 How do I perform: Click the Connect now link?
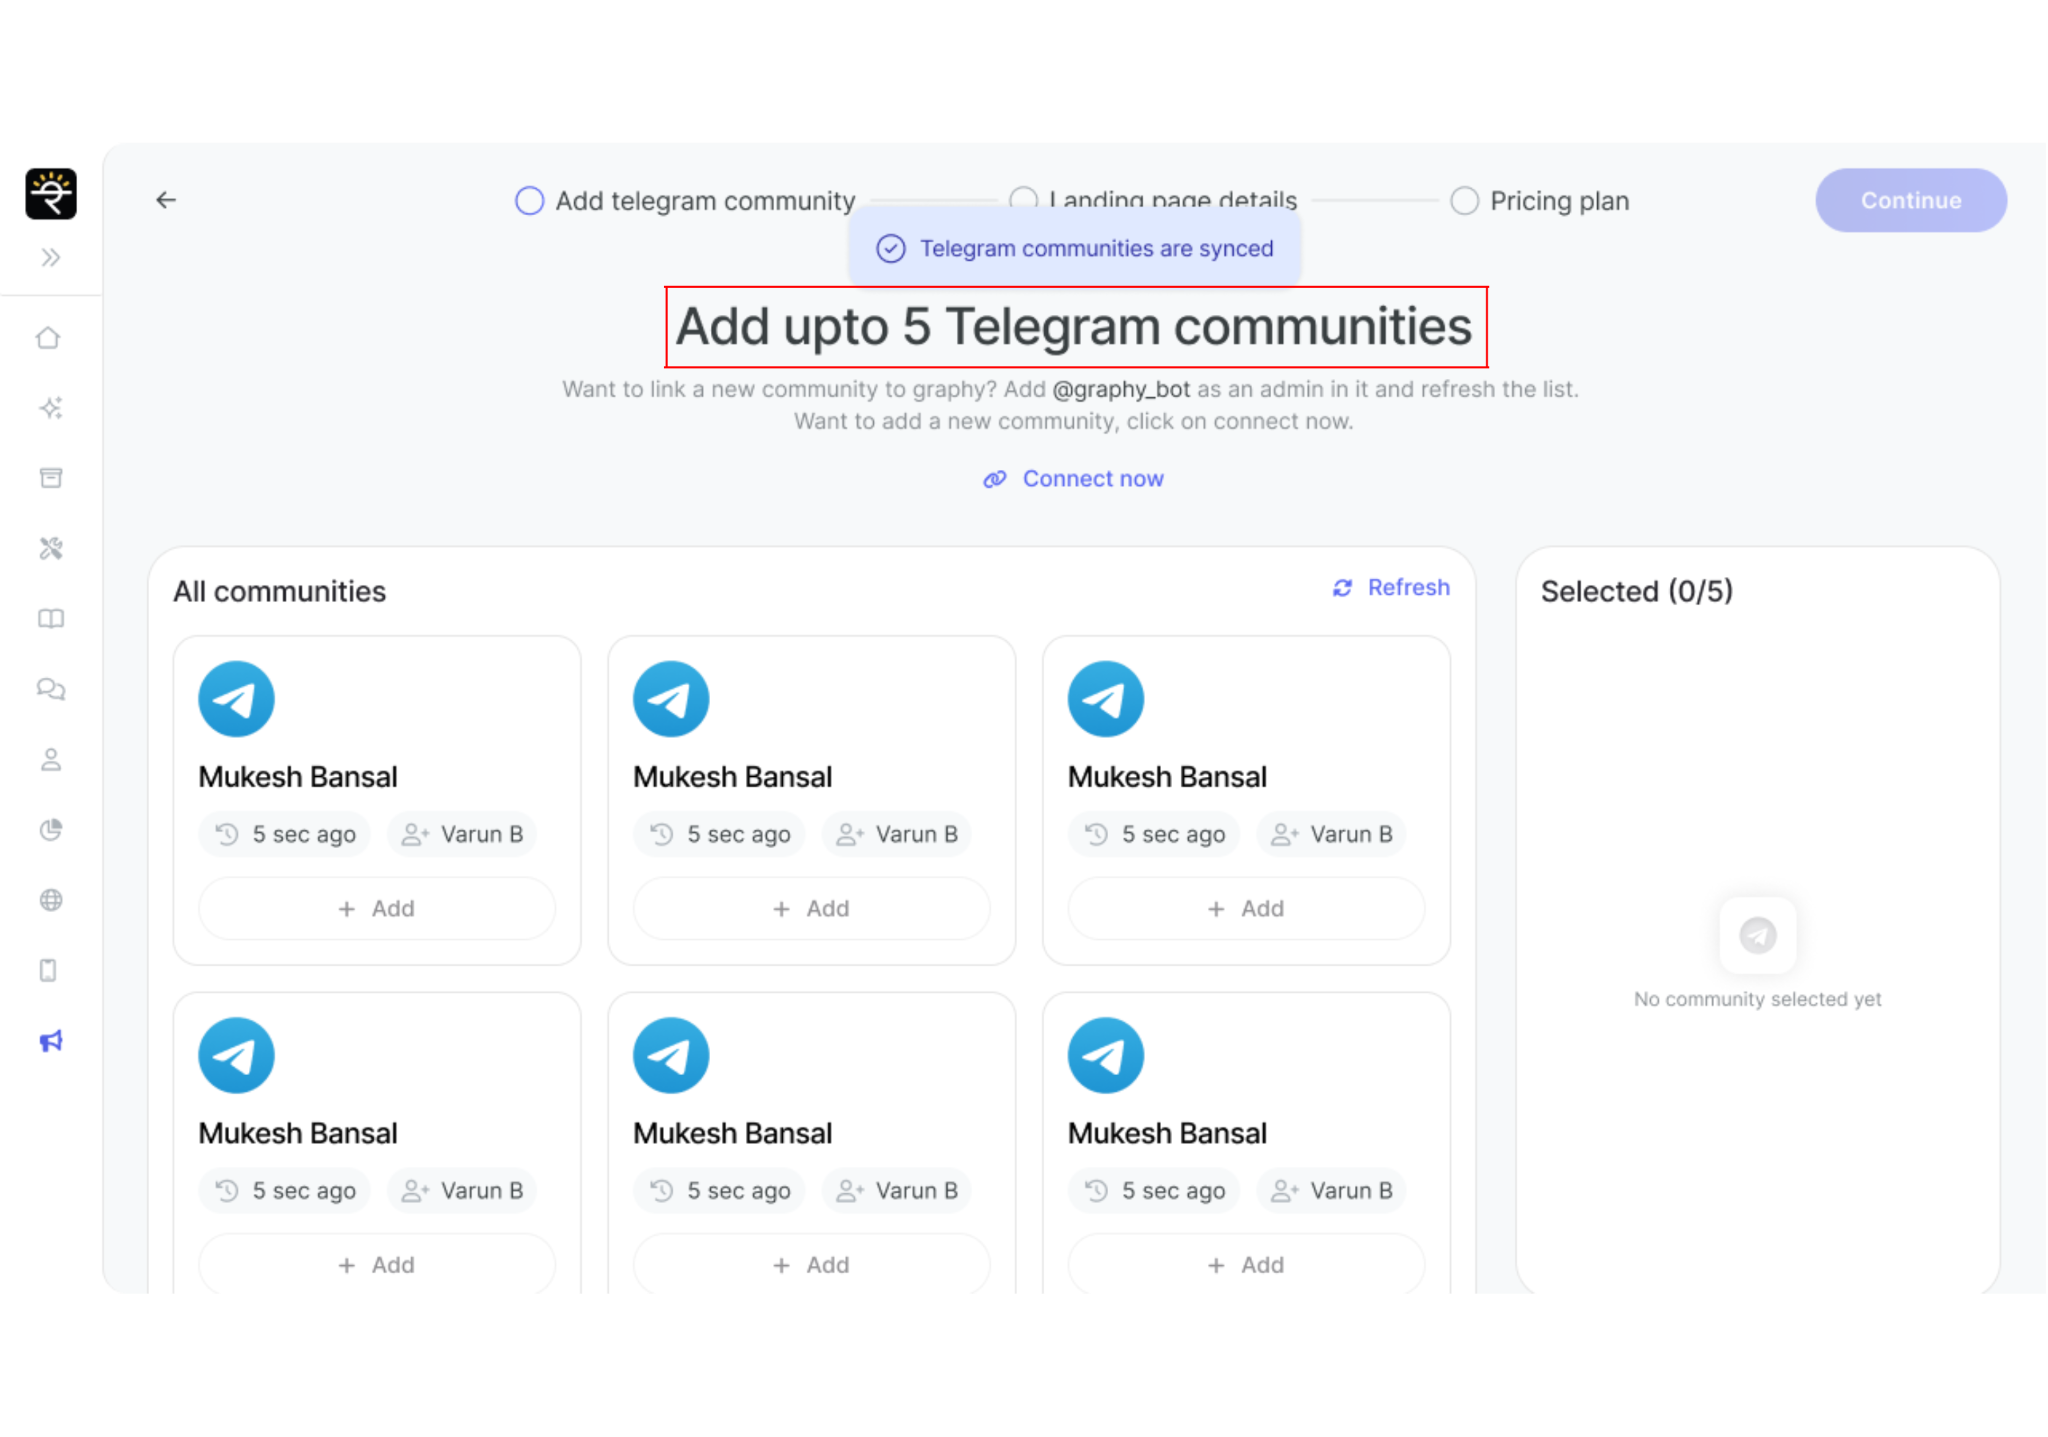tap(1074, 479)
